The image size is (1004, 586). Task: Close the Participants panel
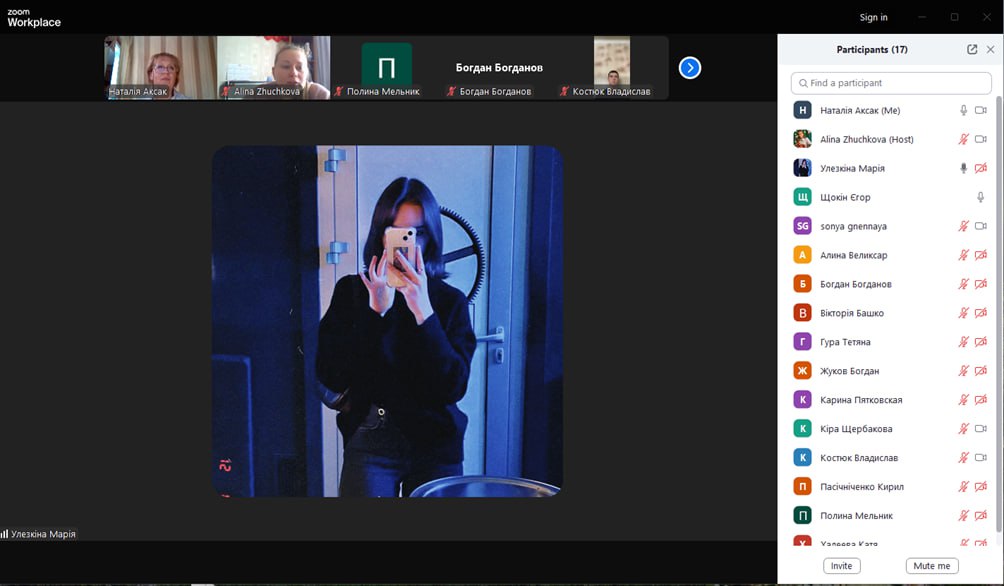point(991,49)
